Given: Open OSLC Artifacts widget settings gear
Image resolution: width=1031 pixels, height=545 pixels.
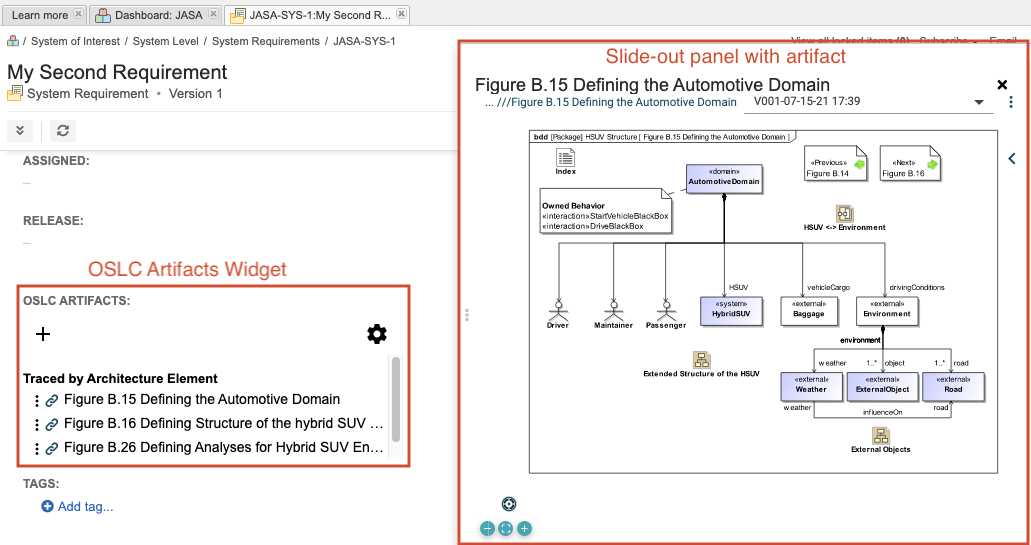Looking at the screenshot, I should point(377,334).
